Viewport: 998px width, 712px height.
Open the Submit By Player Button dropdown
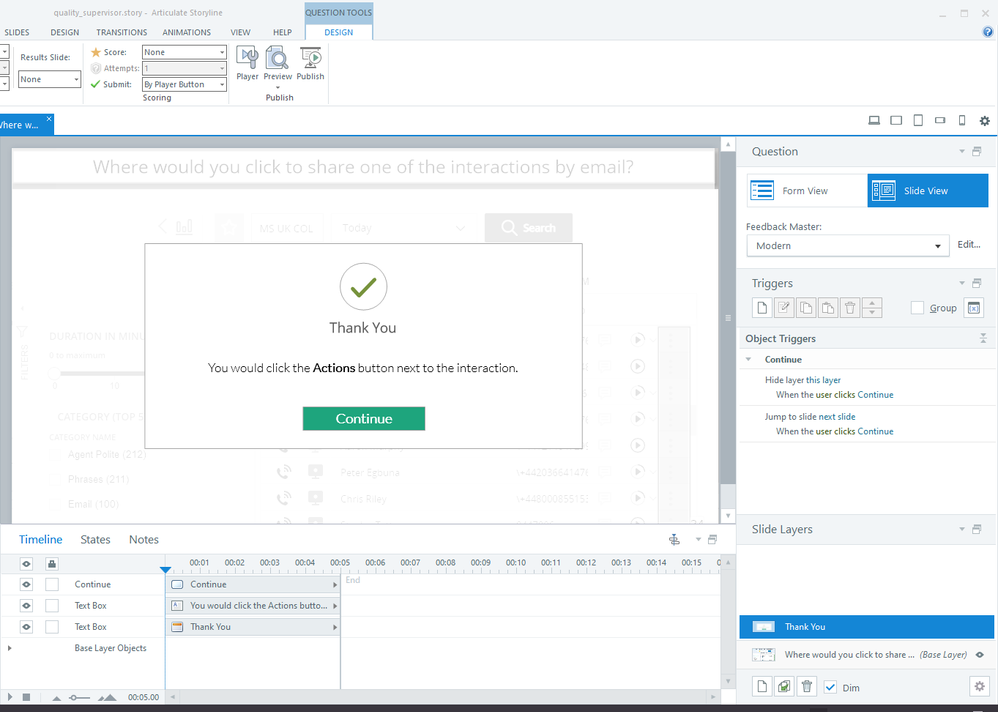pos(184,84)
